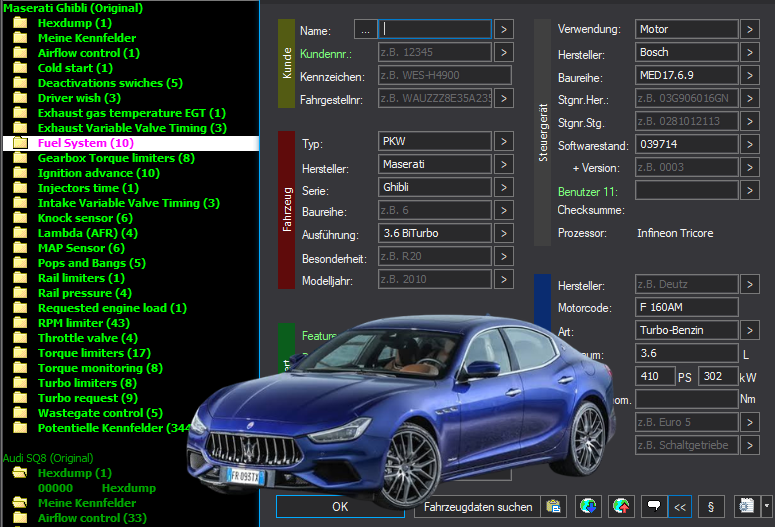Select Airflow control (33) under Audi SQ8
The image size is (775, 527).
coord(92,518)
